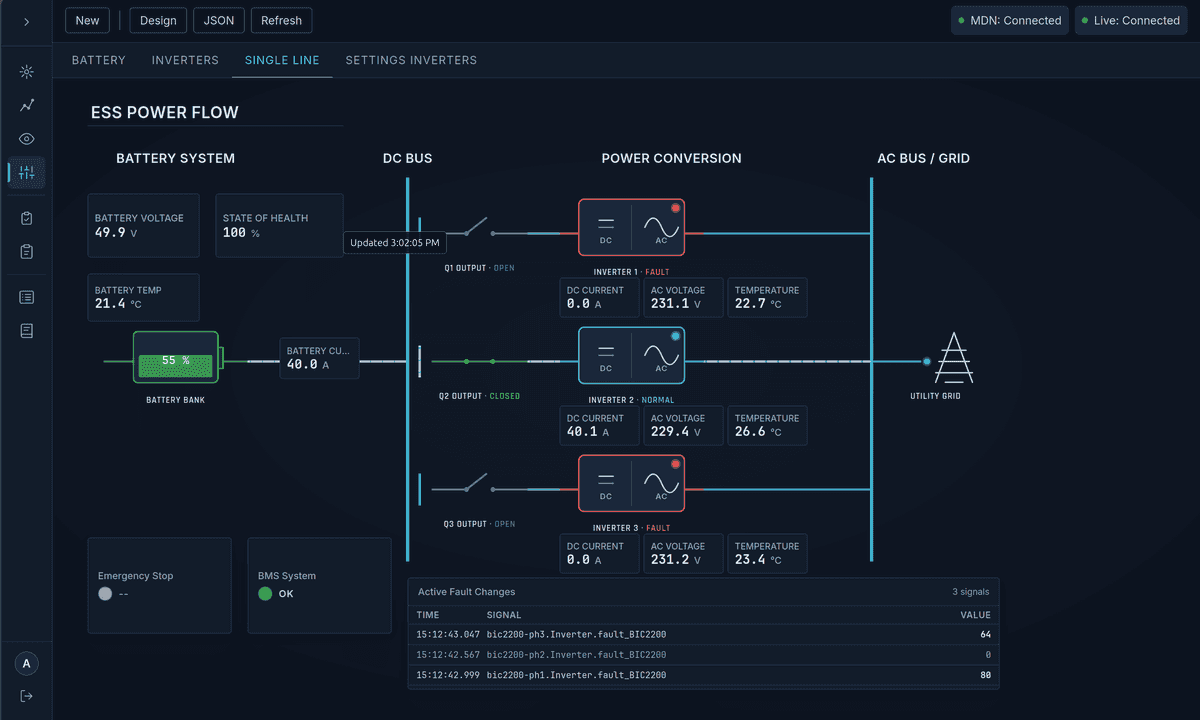The width and height of the screenshot is (1200, 720).
Task: Open the eye view icon in sidebar
Action: point(27,139)
